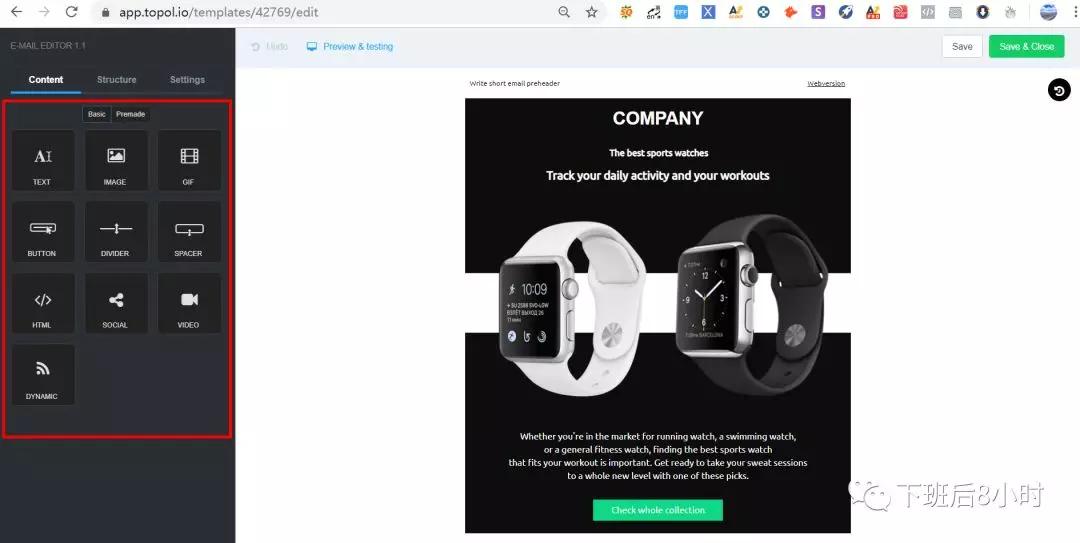Pick the BUTTON content block
1080x543 pixels.
click(43, 232)
